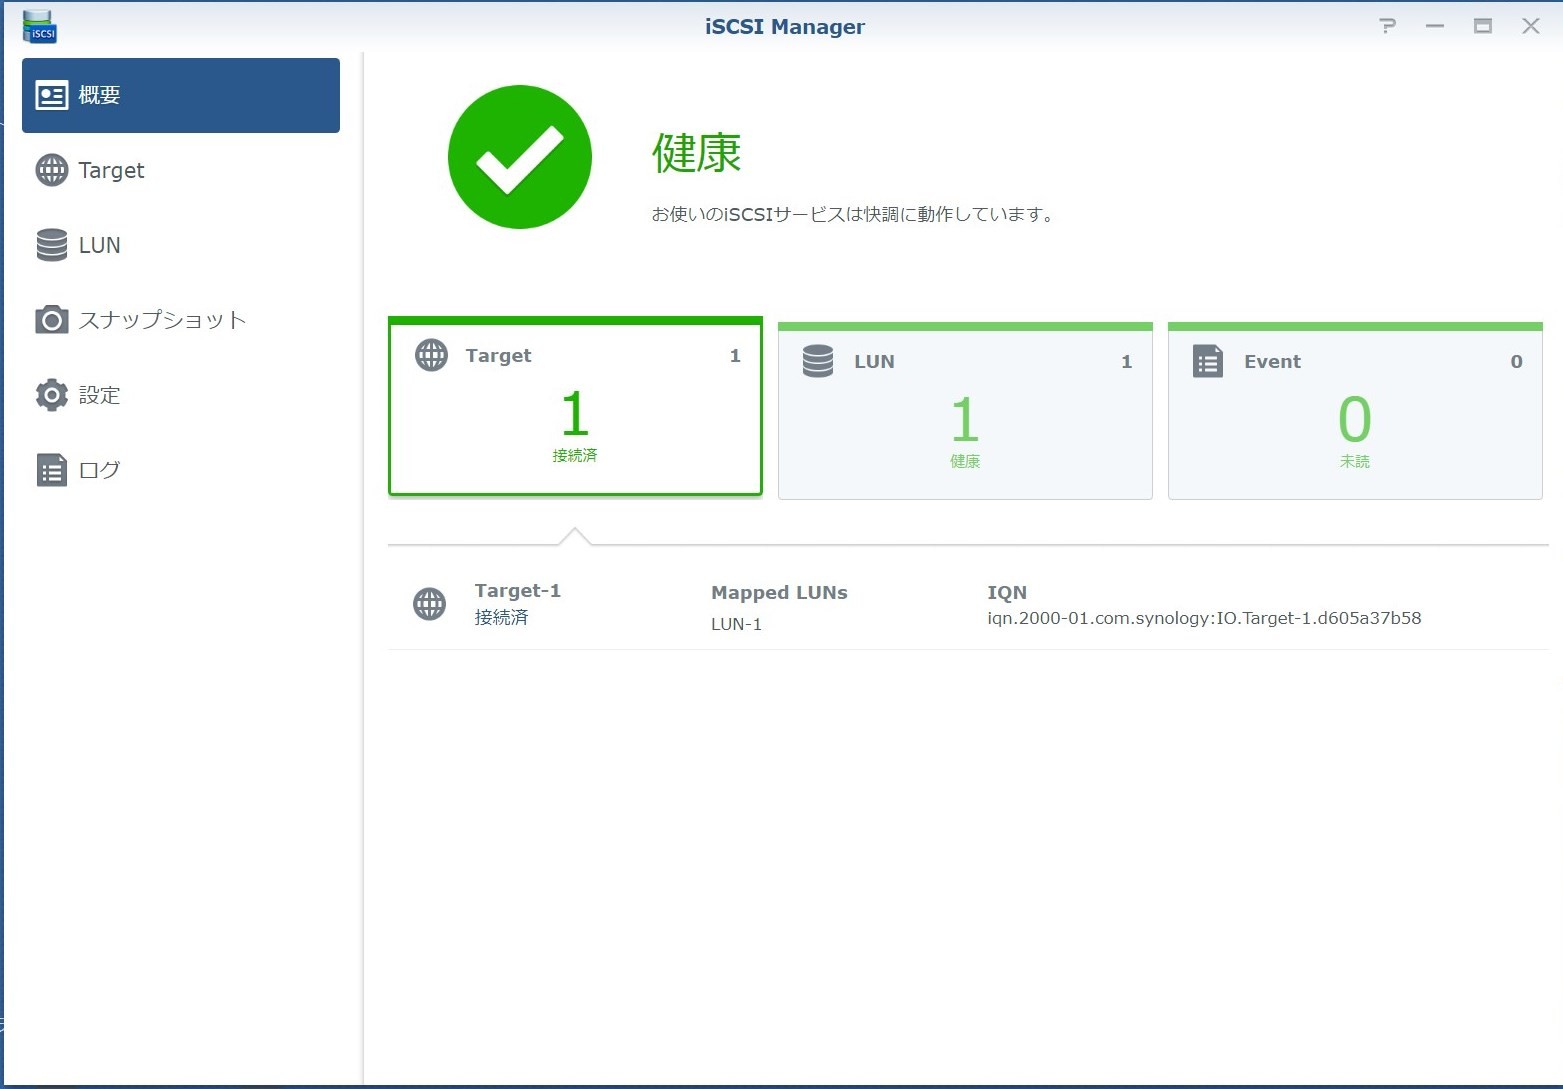Click the document icon in Event card

(1207, 361)
